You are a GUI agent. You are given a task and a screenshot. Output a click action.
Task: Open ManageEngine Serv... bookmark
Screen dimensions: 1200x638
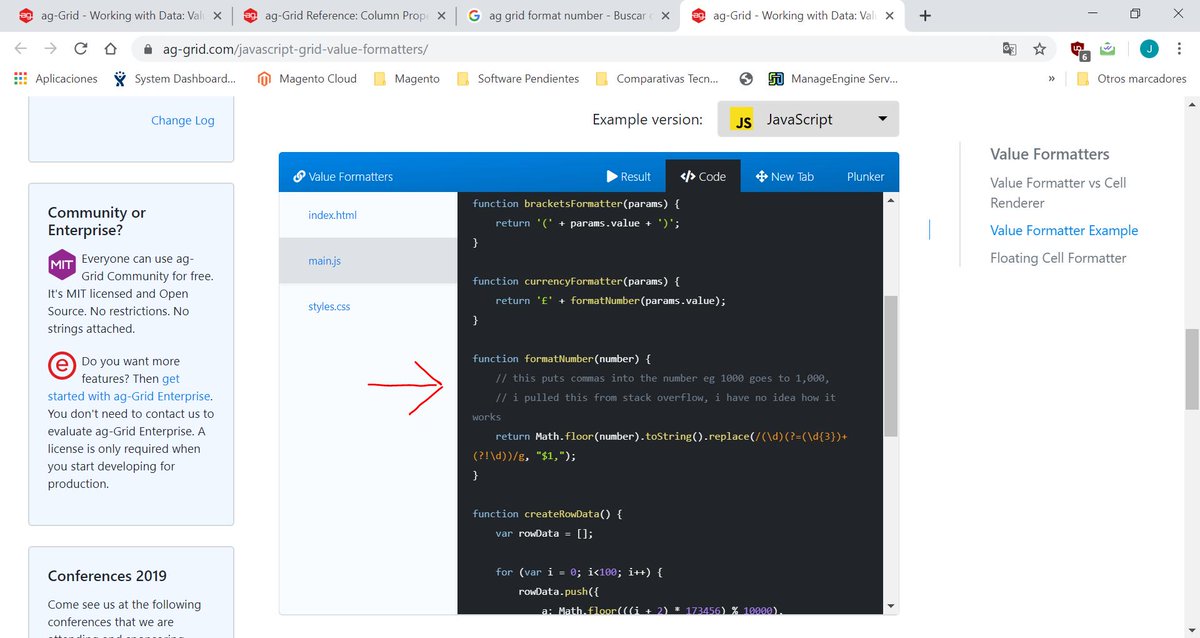point(833,78)
